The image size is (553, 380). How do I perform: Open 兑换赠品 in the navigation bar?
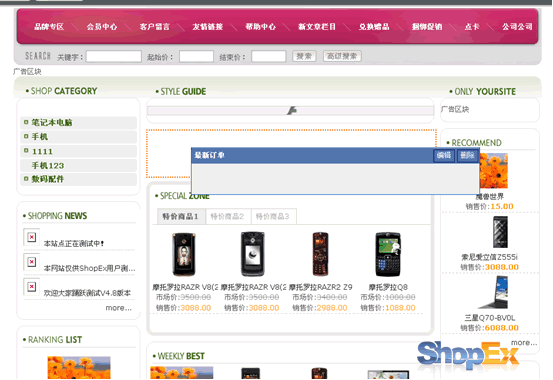pyautogui.click(x=374, y=27)
